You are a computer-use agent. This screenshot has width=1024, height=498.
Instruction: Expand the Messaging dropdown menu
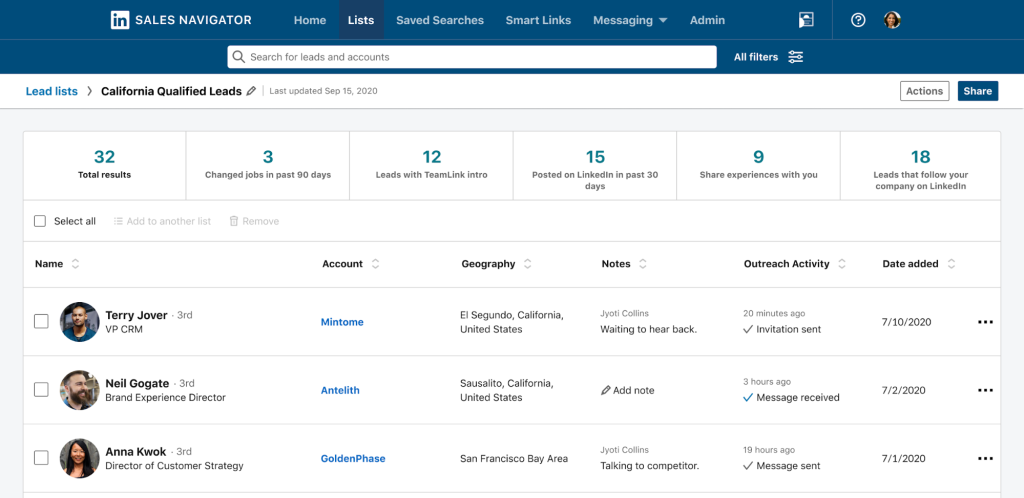click(x=630, y=20)
